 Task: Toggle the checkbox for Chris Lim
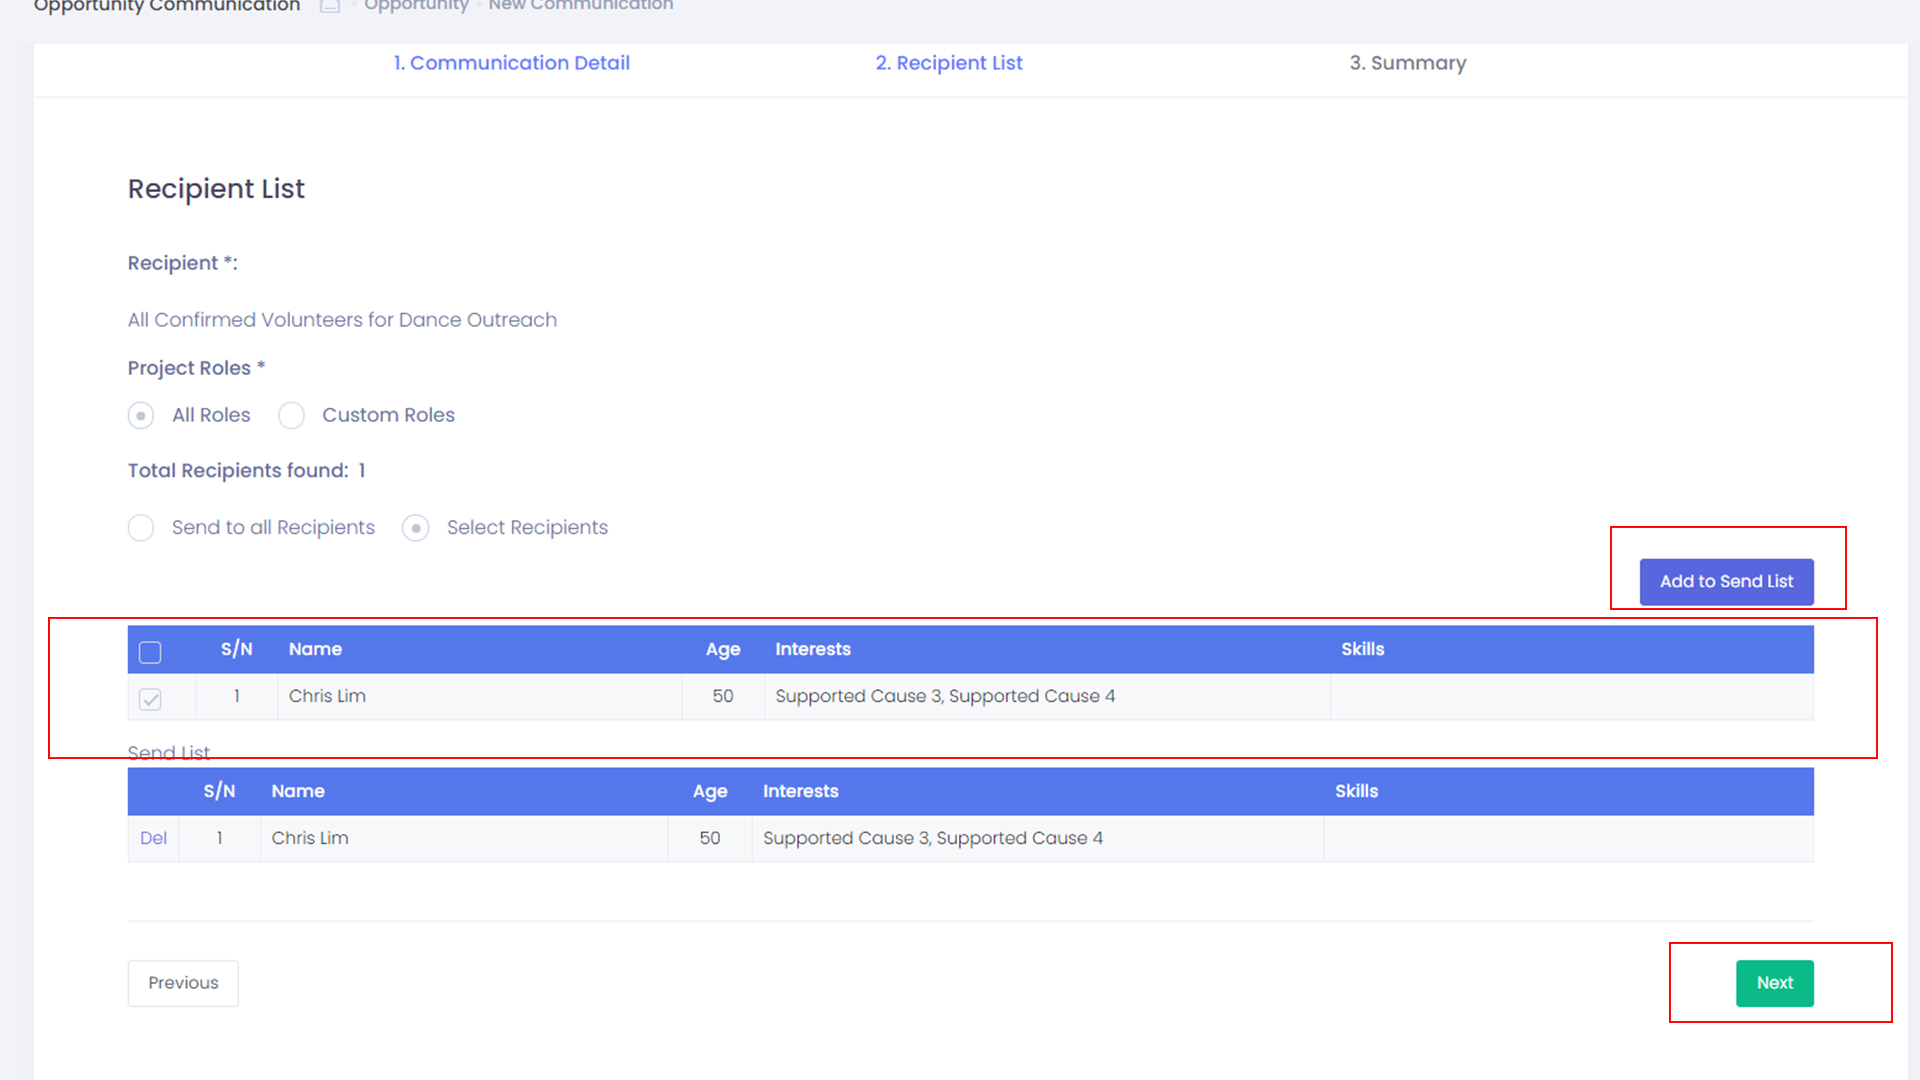click(150, 699)
